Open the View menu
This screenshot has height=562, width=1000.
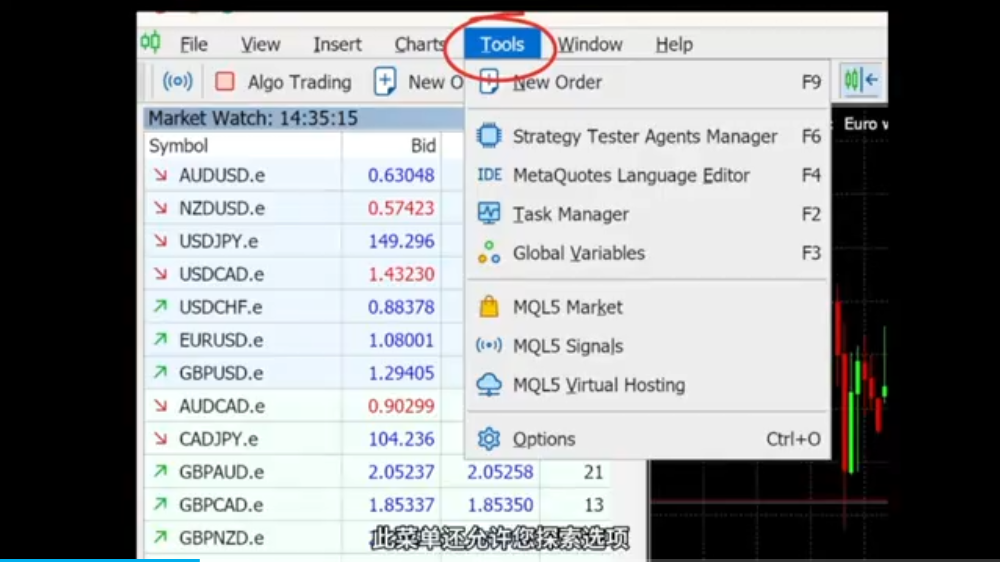[260, 45]
